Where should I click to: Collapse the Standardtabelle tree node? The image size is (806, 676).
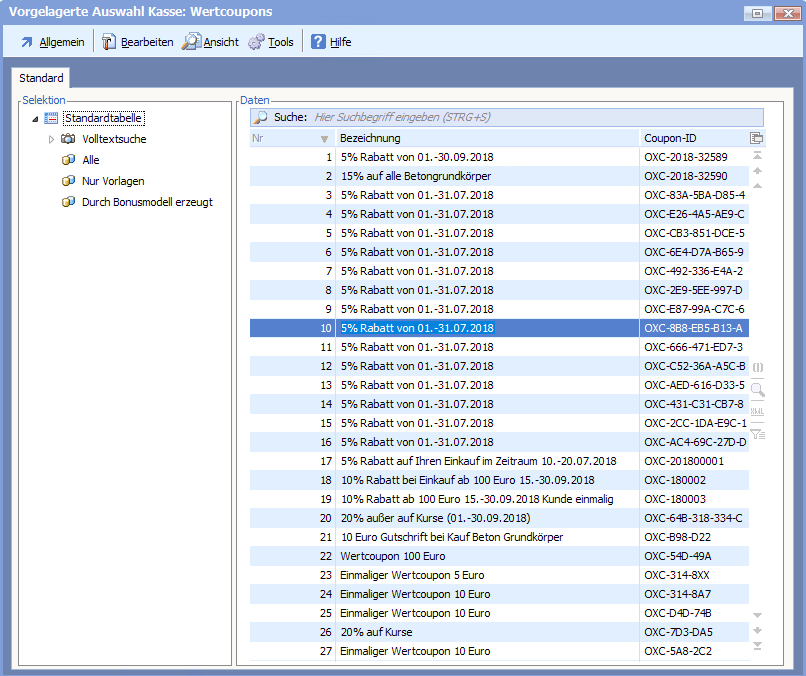35,119
